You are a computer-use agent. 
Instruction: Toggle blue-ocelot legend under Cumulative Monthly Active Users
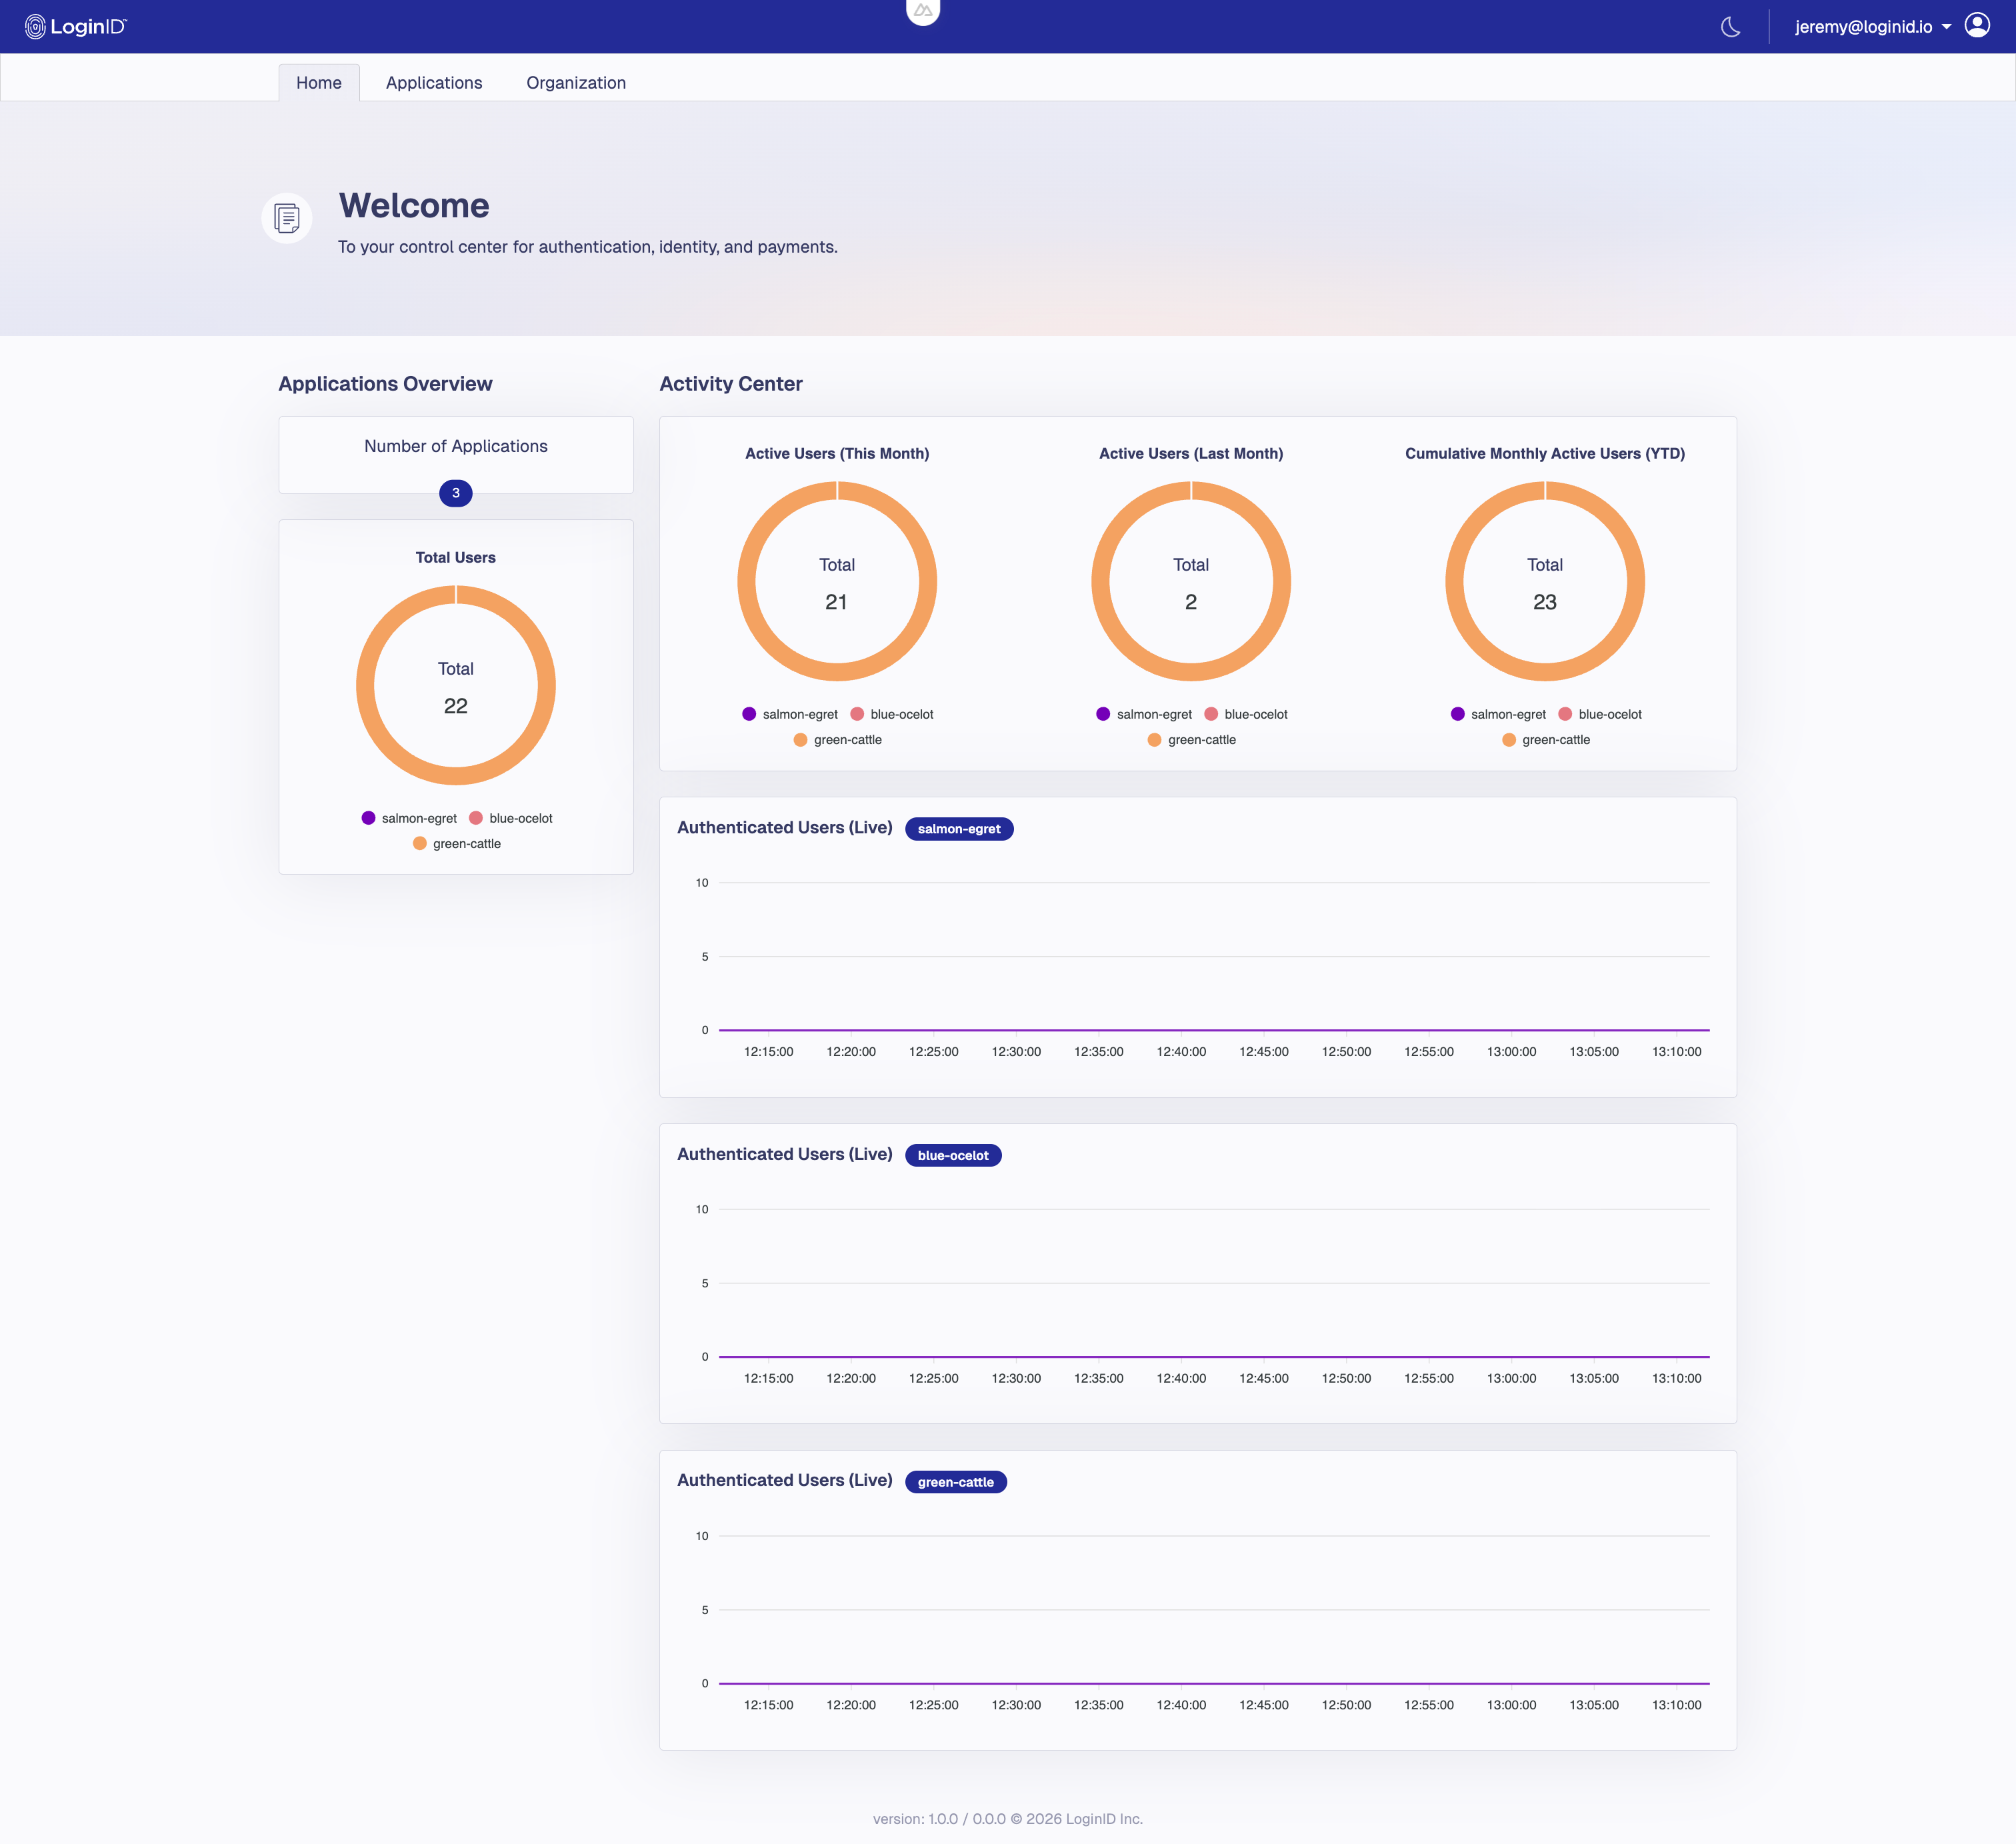1600,714
